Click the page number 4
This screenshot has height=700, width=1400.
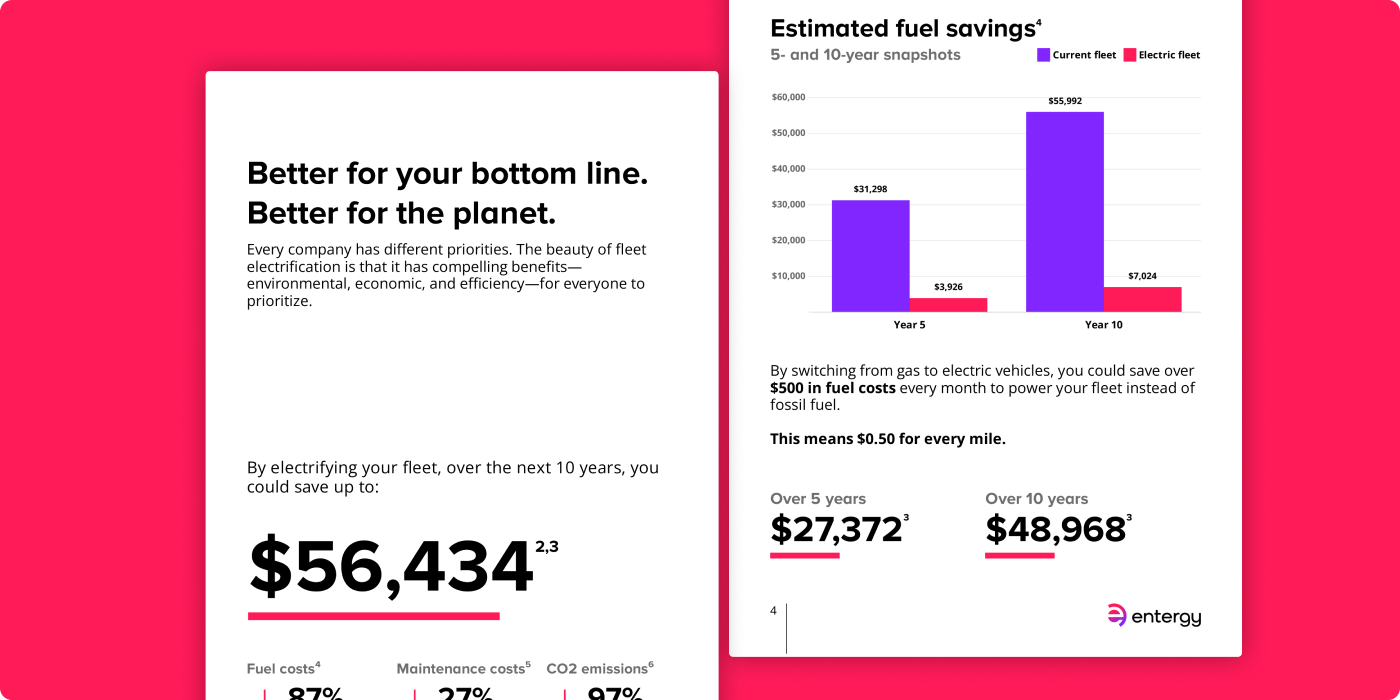click(x=773, y=610)
